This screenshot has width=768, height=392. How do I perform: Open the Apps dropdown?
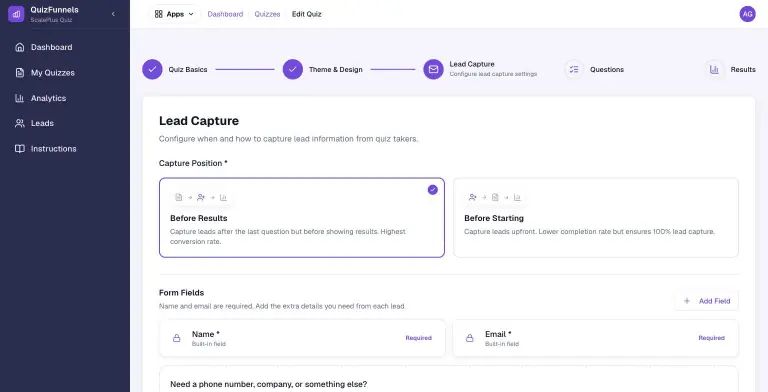click(x=174, y=14)
